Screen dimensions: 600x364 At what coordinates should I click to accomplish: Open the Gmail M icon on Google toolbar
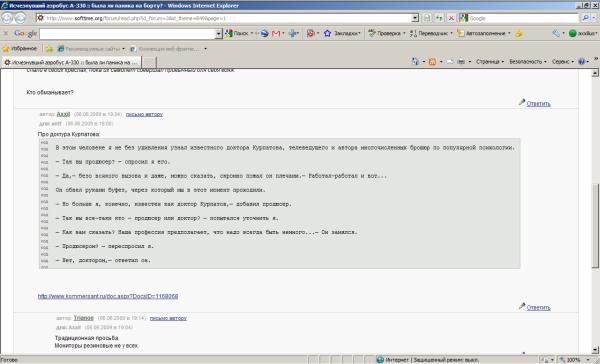coord(276,34)
